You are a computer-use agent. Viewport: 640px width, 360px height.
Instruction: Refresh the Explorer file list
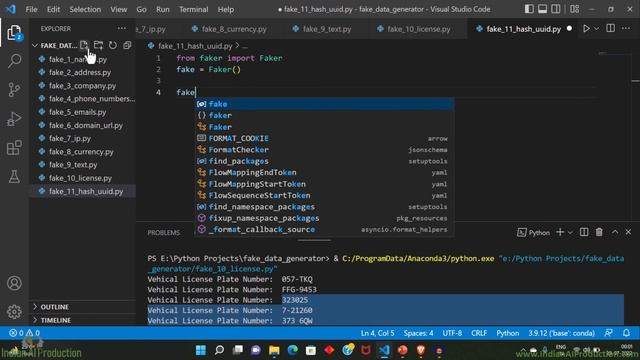pyautogui.click(x=113, y=45)
